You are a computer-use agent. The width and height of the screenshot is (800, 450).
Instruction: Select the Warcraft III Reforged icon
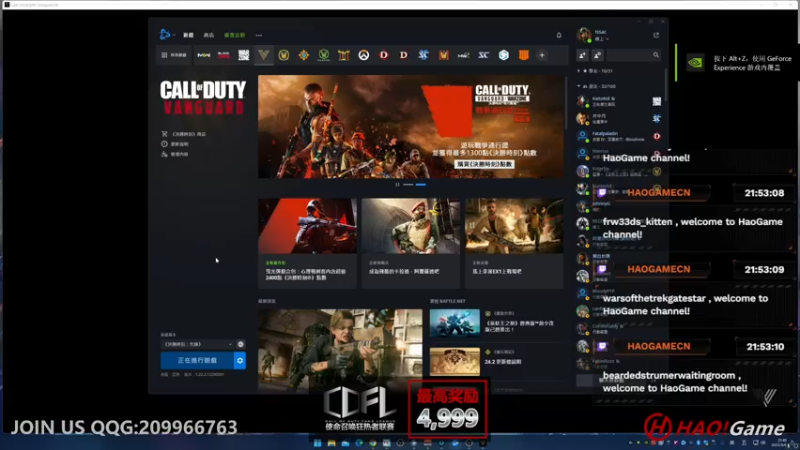coord(443,55)
